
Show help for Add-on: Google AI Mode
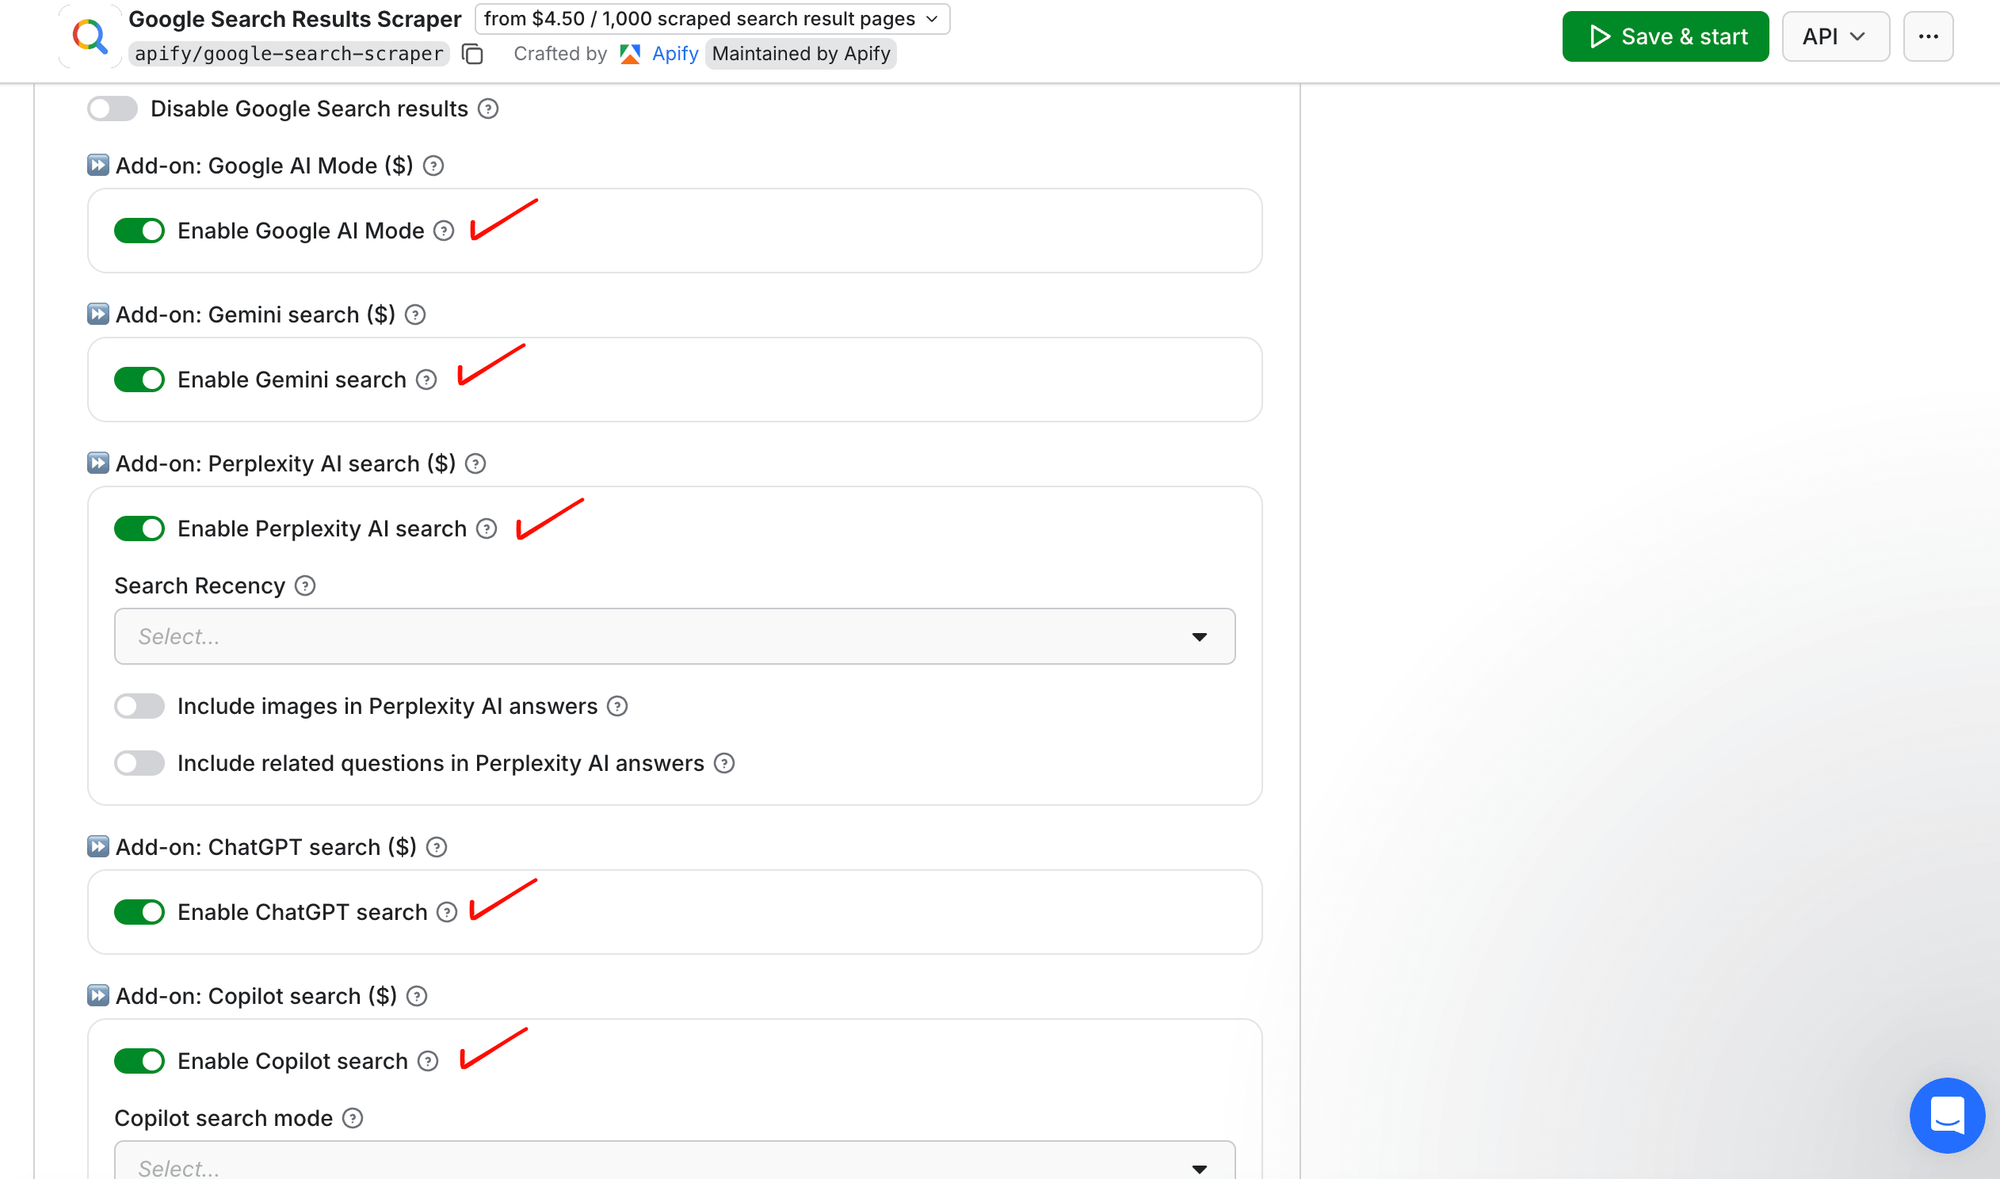[x=433, y=166]
